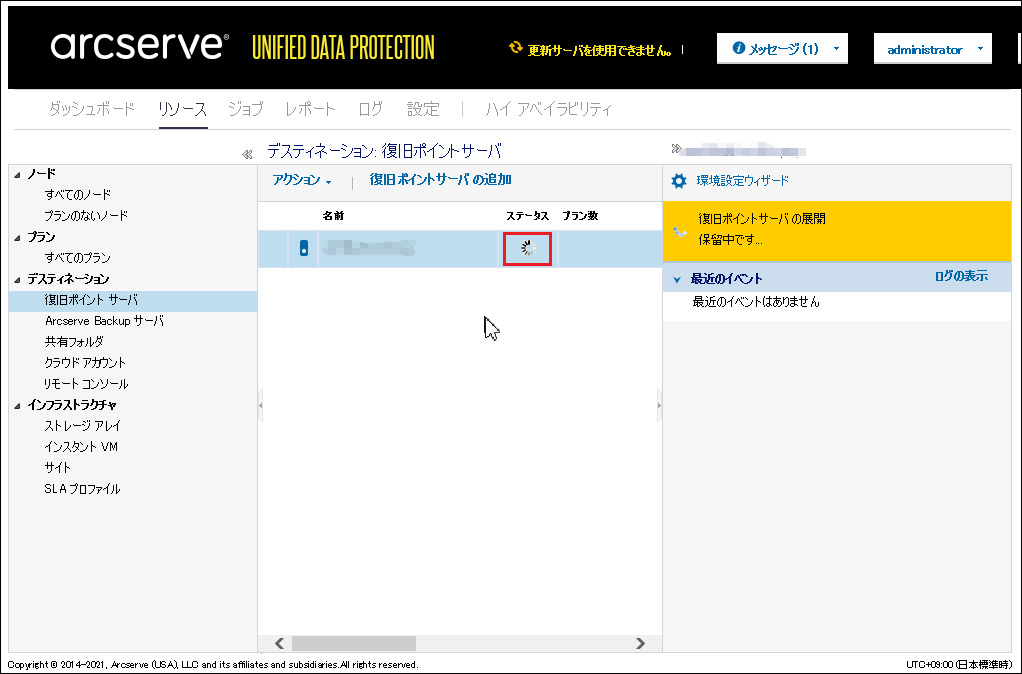Select インスタント VM in tree

pos(81,447)
